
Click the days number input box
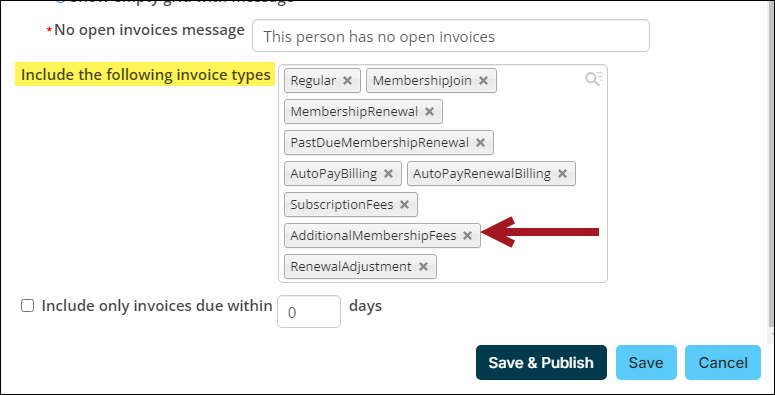tap(309, 311)
